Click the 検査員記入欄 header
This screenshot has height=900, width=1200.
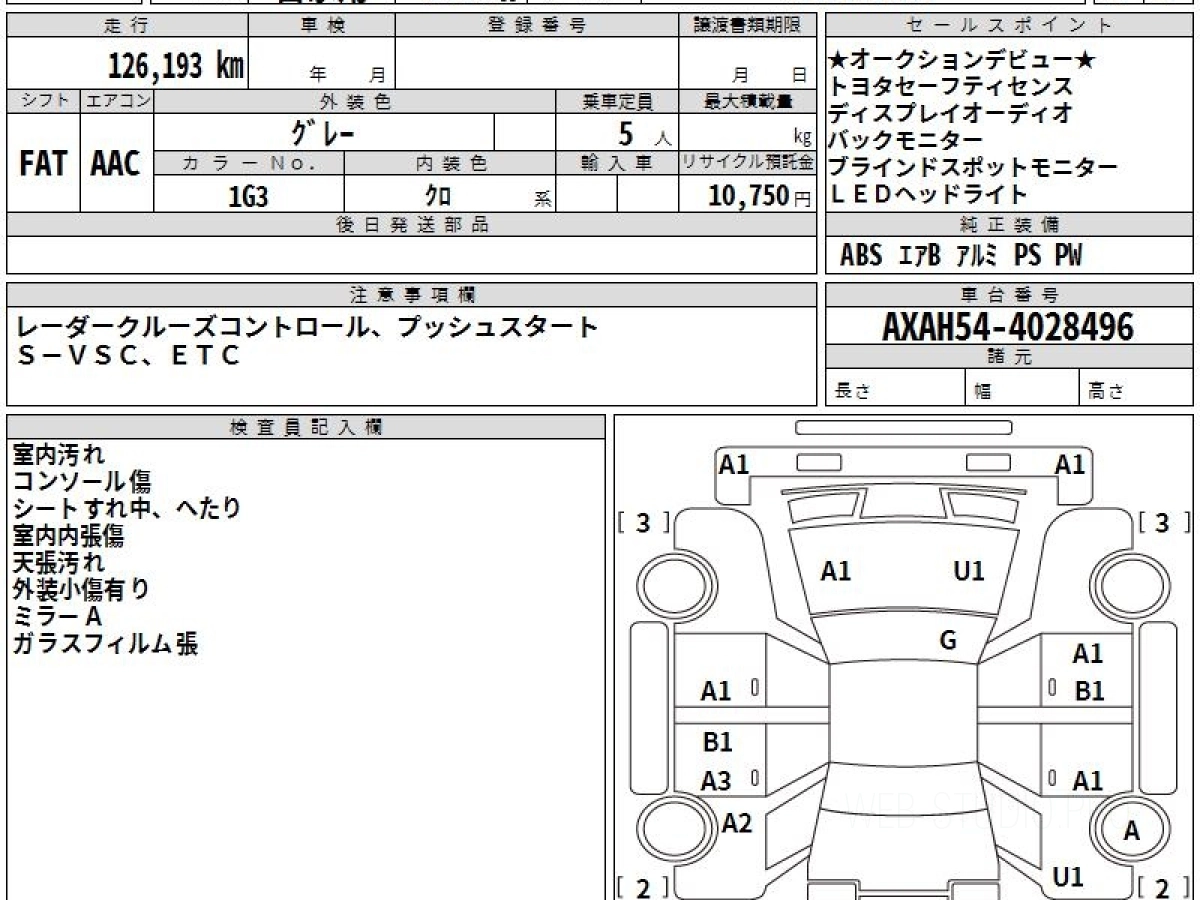[306, 427]
